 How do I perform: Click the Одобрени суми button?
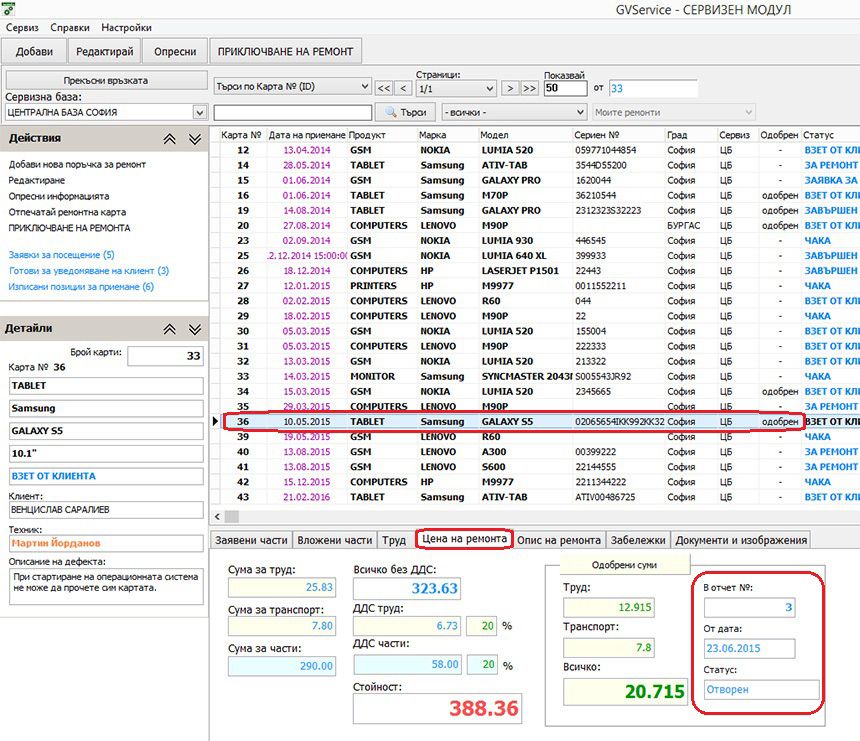coord(624,565)
